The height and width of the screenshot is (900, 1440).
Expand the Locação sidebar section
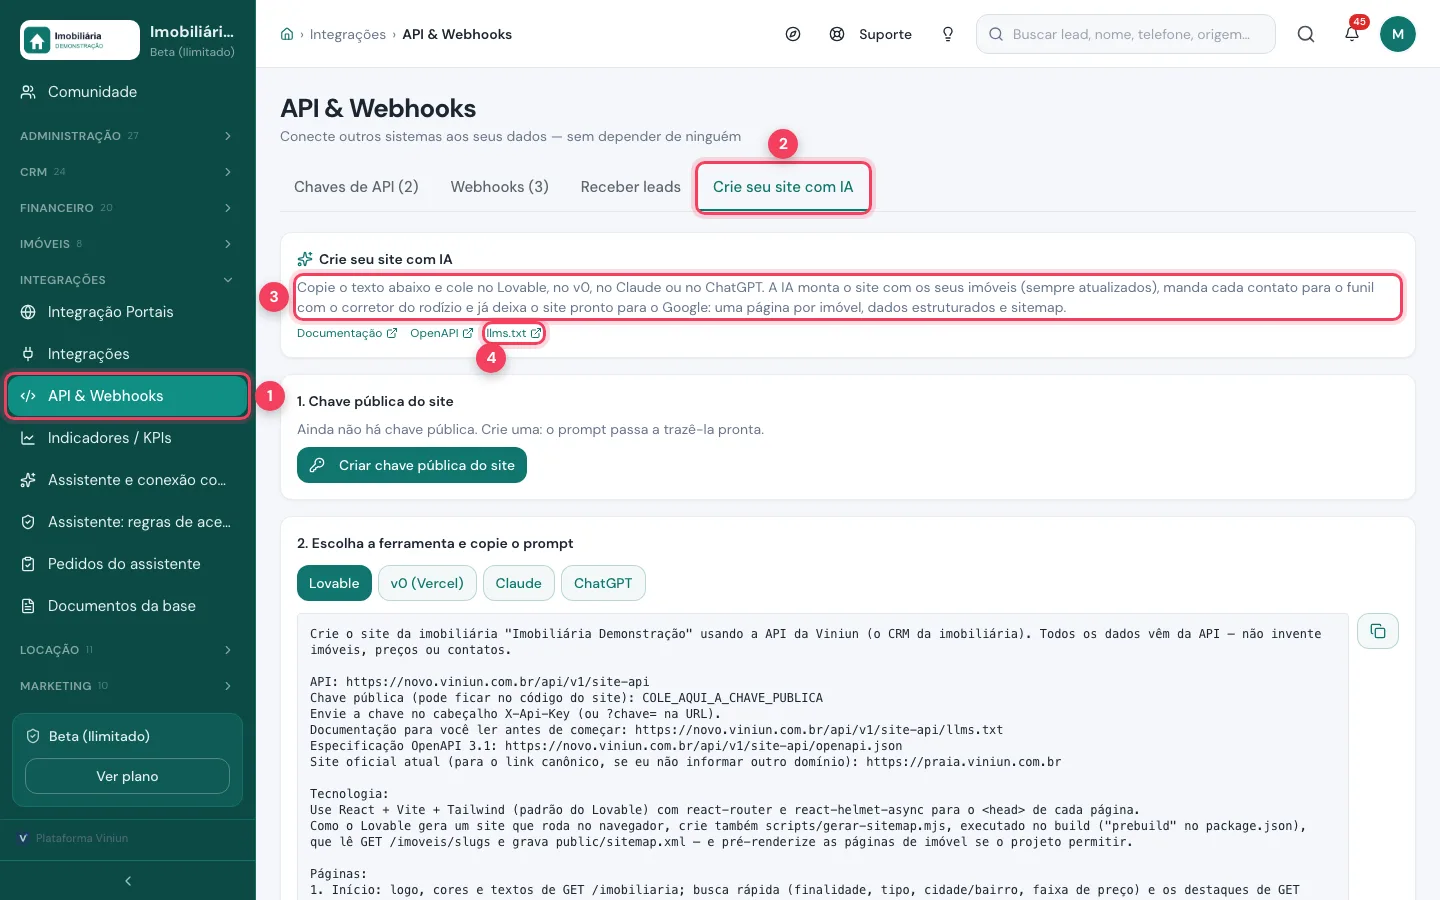128,650
